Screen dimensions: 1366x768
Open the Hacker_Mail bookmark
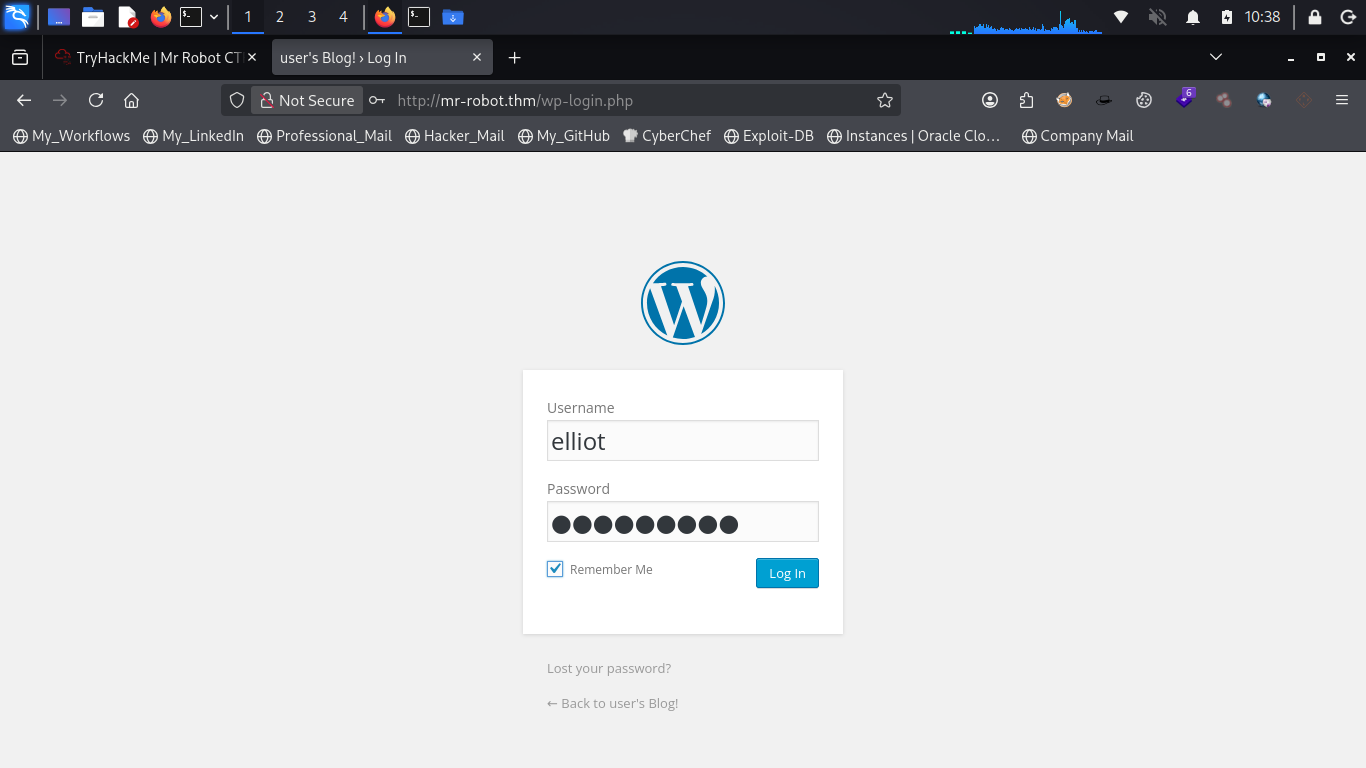click(x=455, y=136)
